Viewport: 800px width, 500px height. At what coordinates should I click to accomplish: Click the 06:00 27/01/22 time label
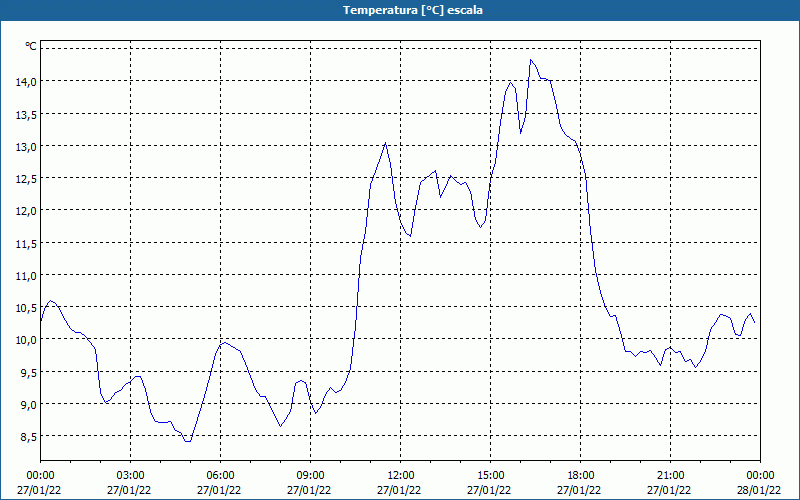click(219, 483)
